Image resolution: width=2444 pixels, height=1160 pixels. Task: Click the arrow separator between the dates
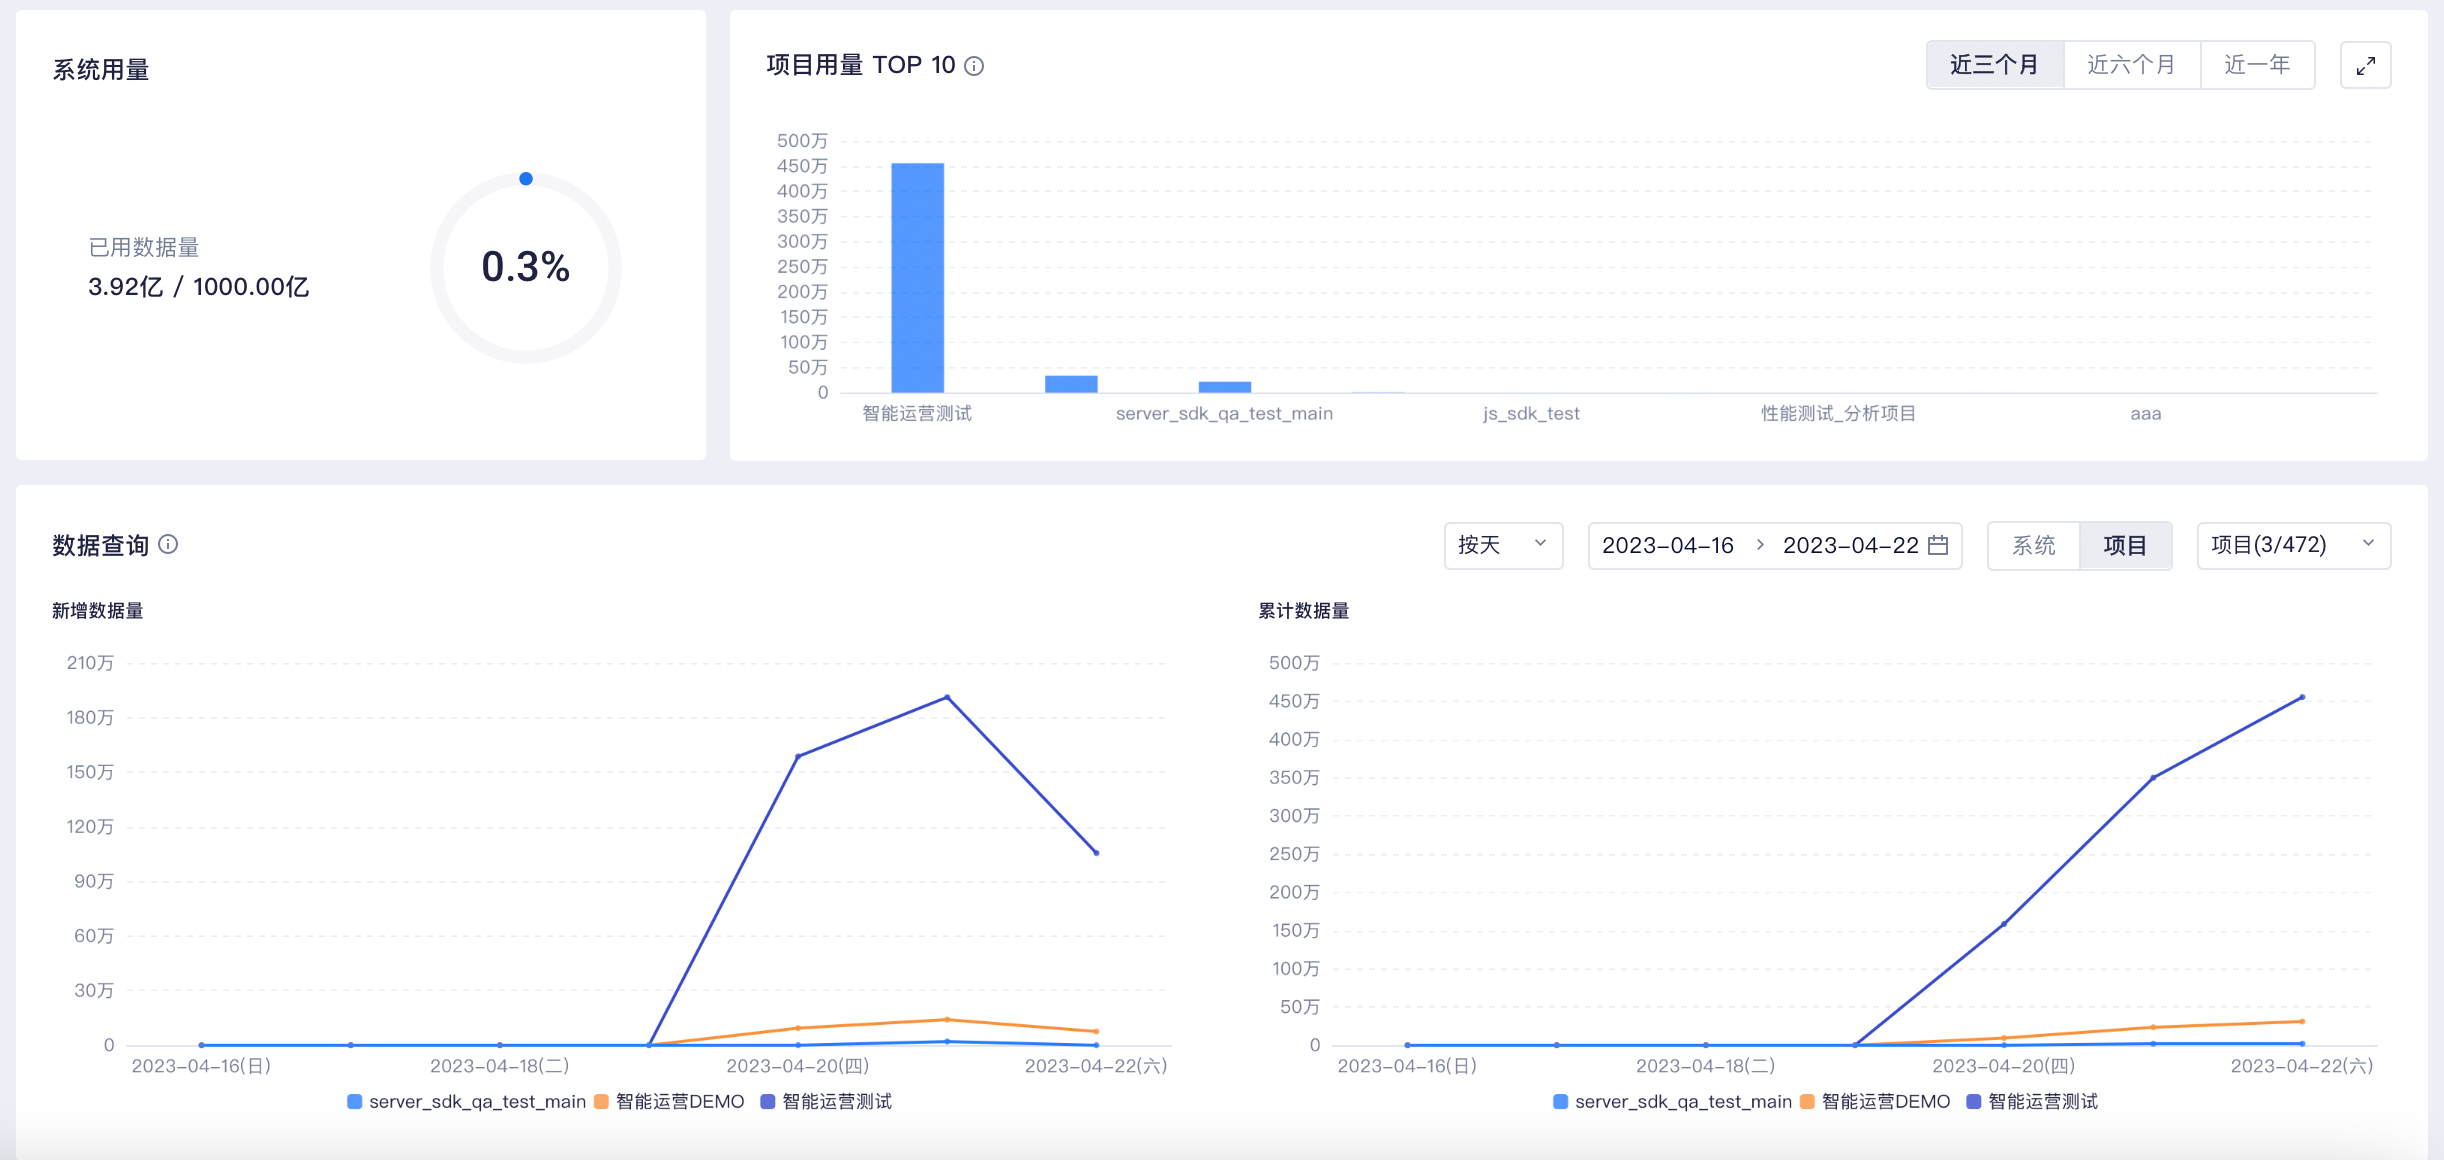click(x=1760, y=545)
